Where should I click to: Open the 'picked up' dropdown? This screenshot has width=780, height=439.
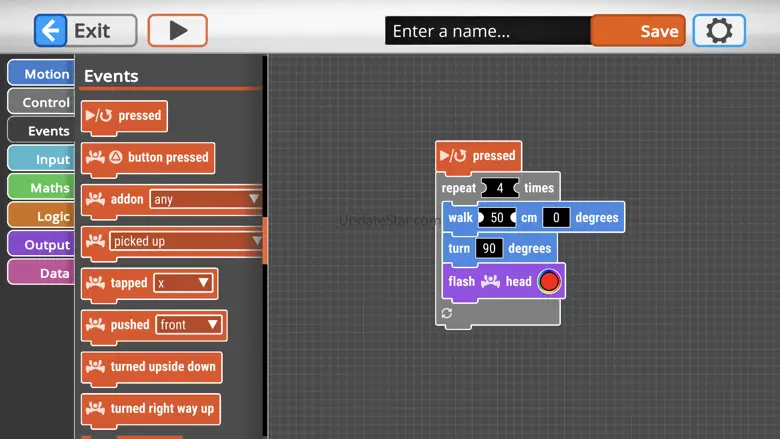pos(186,241)
